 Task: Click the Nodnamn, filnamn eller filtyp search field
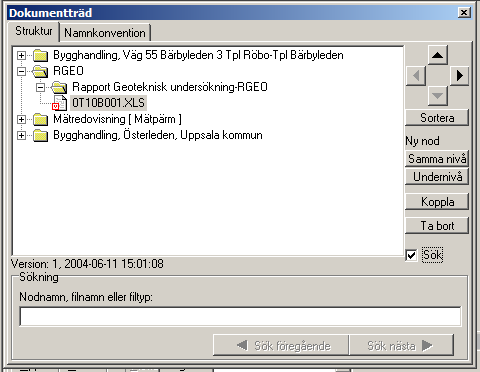[x=240, y=316]
